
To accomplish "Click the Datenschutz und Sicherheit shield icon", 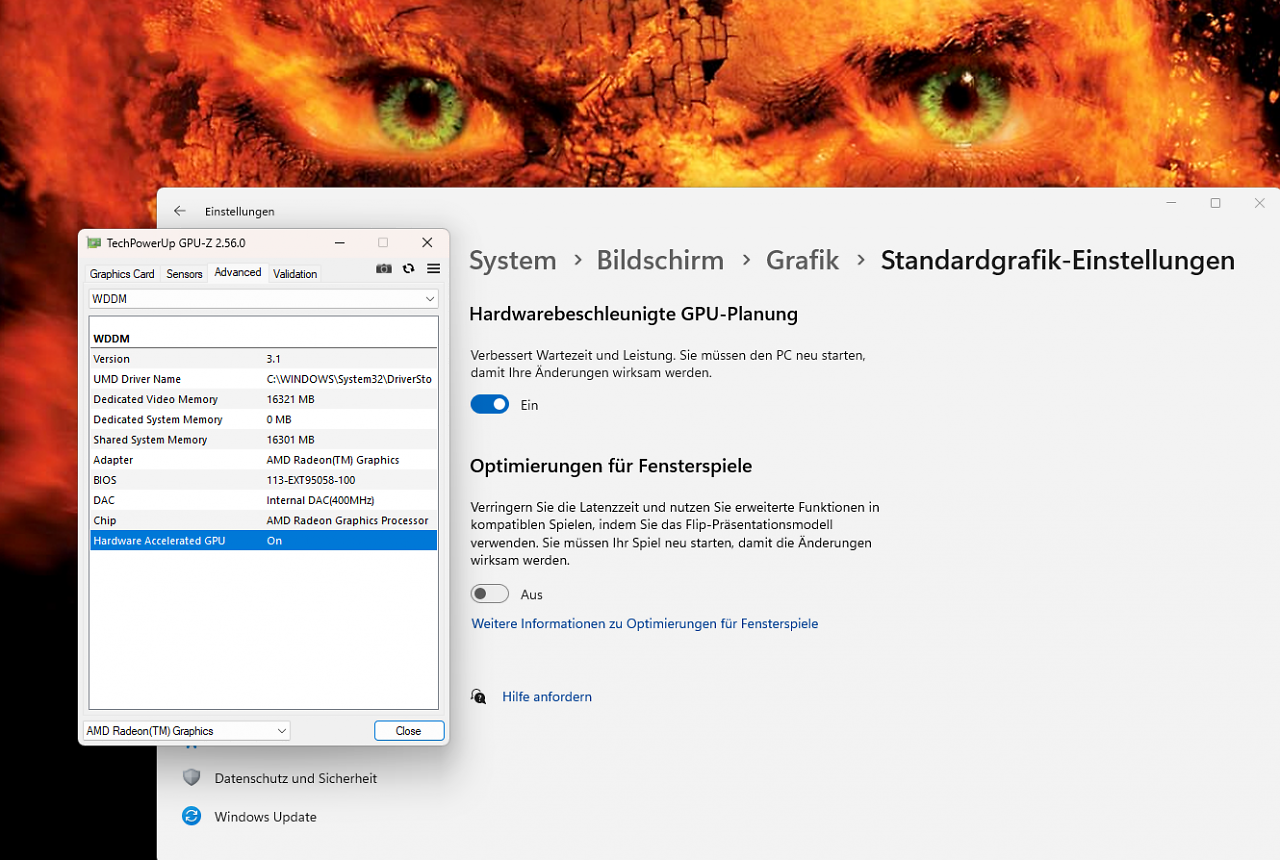I will click(x=191, y=777).
